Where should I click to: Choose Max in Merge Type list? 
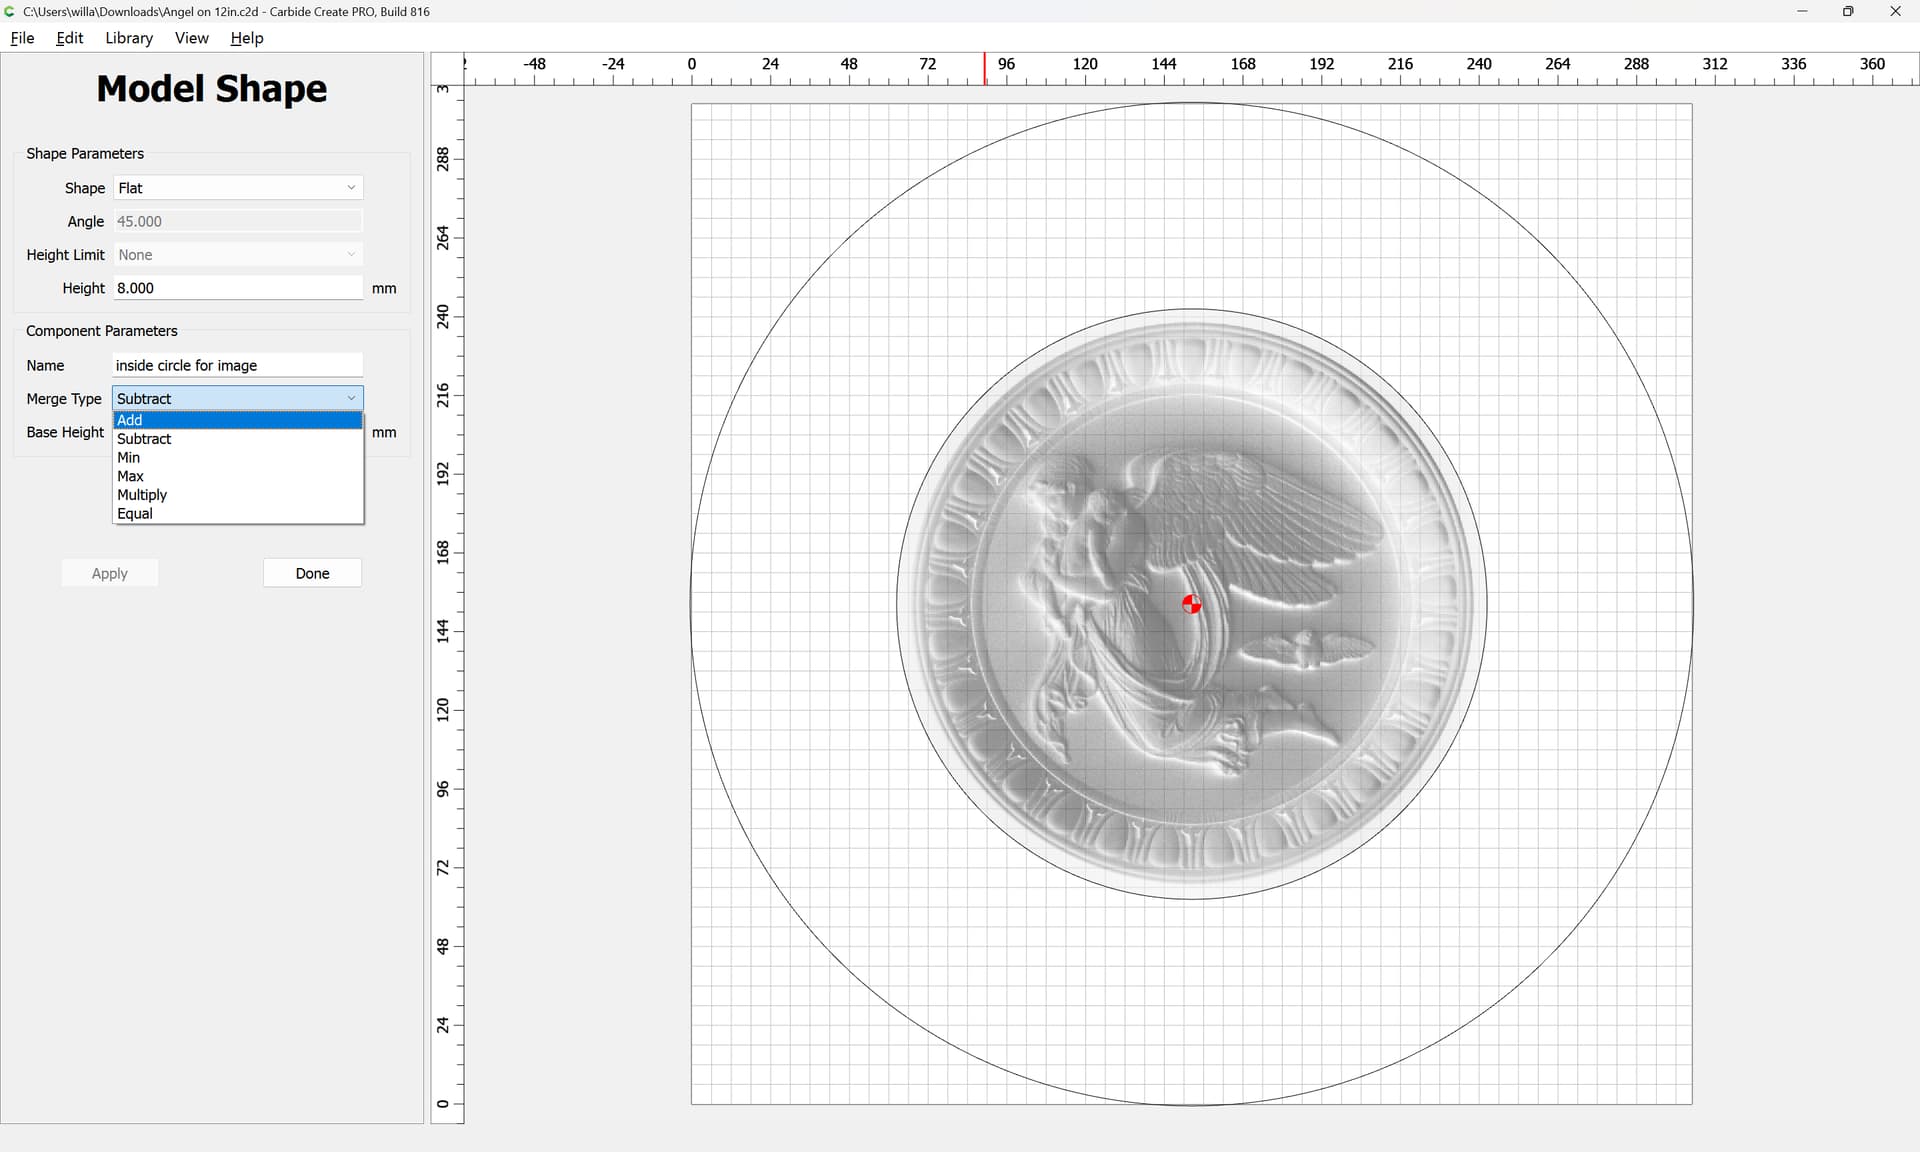click(x=238, y=476)
